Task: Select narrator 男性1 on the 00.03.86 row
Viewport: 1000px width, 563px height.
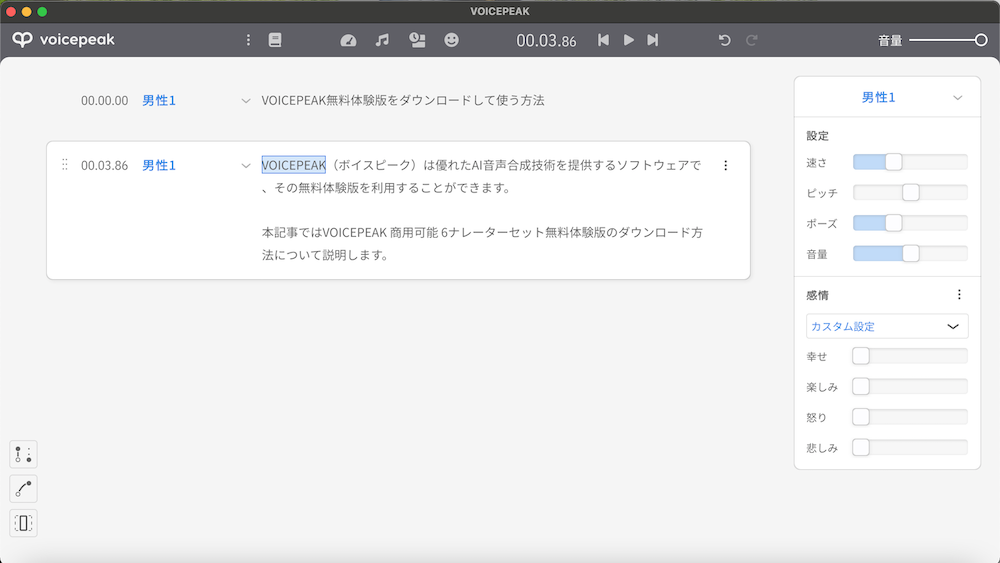Action: pos(159,166)
